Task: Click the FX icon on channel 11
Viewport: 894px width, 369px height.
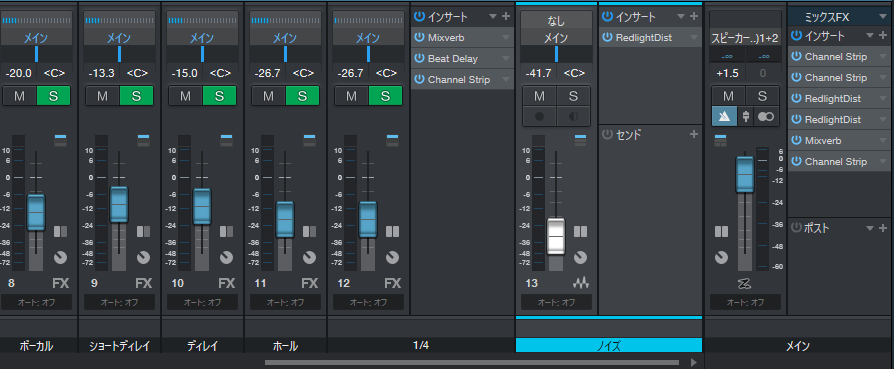Action: (310, 283)
